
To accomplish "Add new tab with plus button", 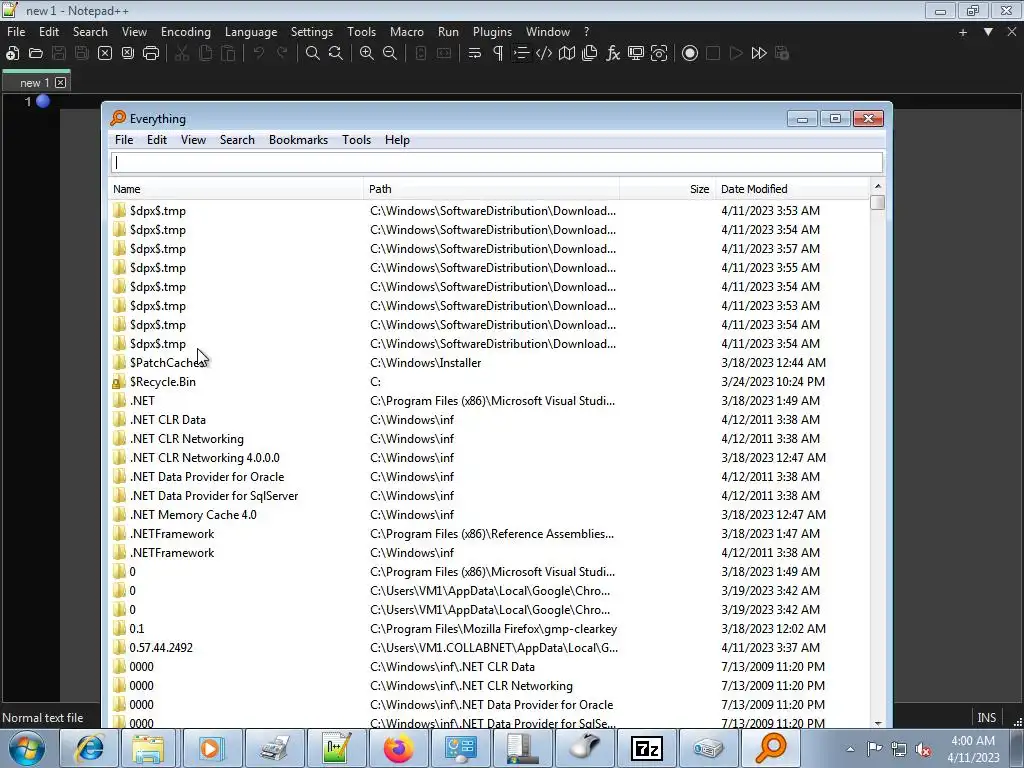I will 963,32.
